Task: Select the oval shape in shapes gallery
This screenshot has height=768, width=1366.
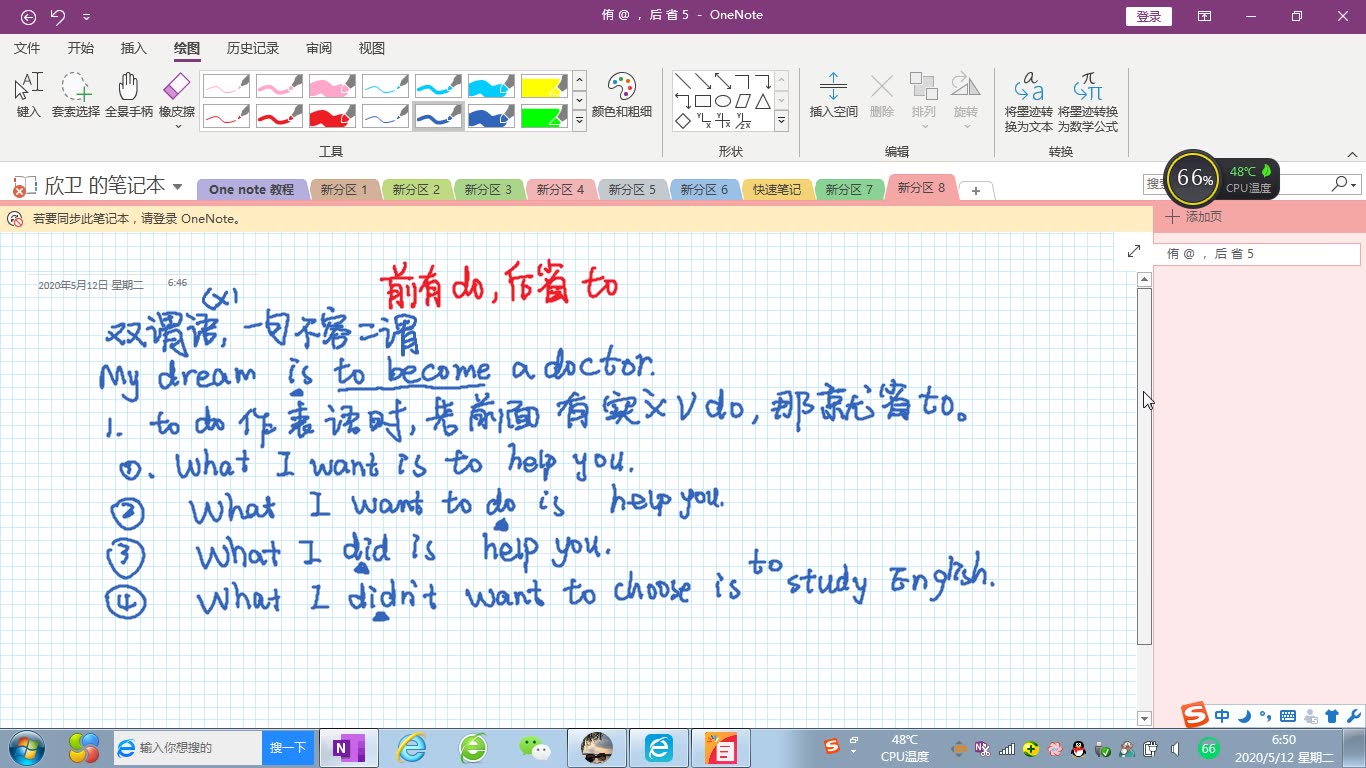Action: click(x=723, y=101)
